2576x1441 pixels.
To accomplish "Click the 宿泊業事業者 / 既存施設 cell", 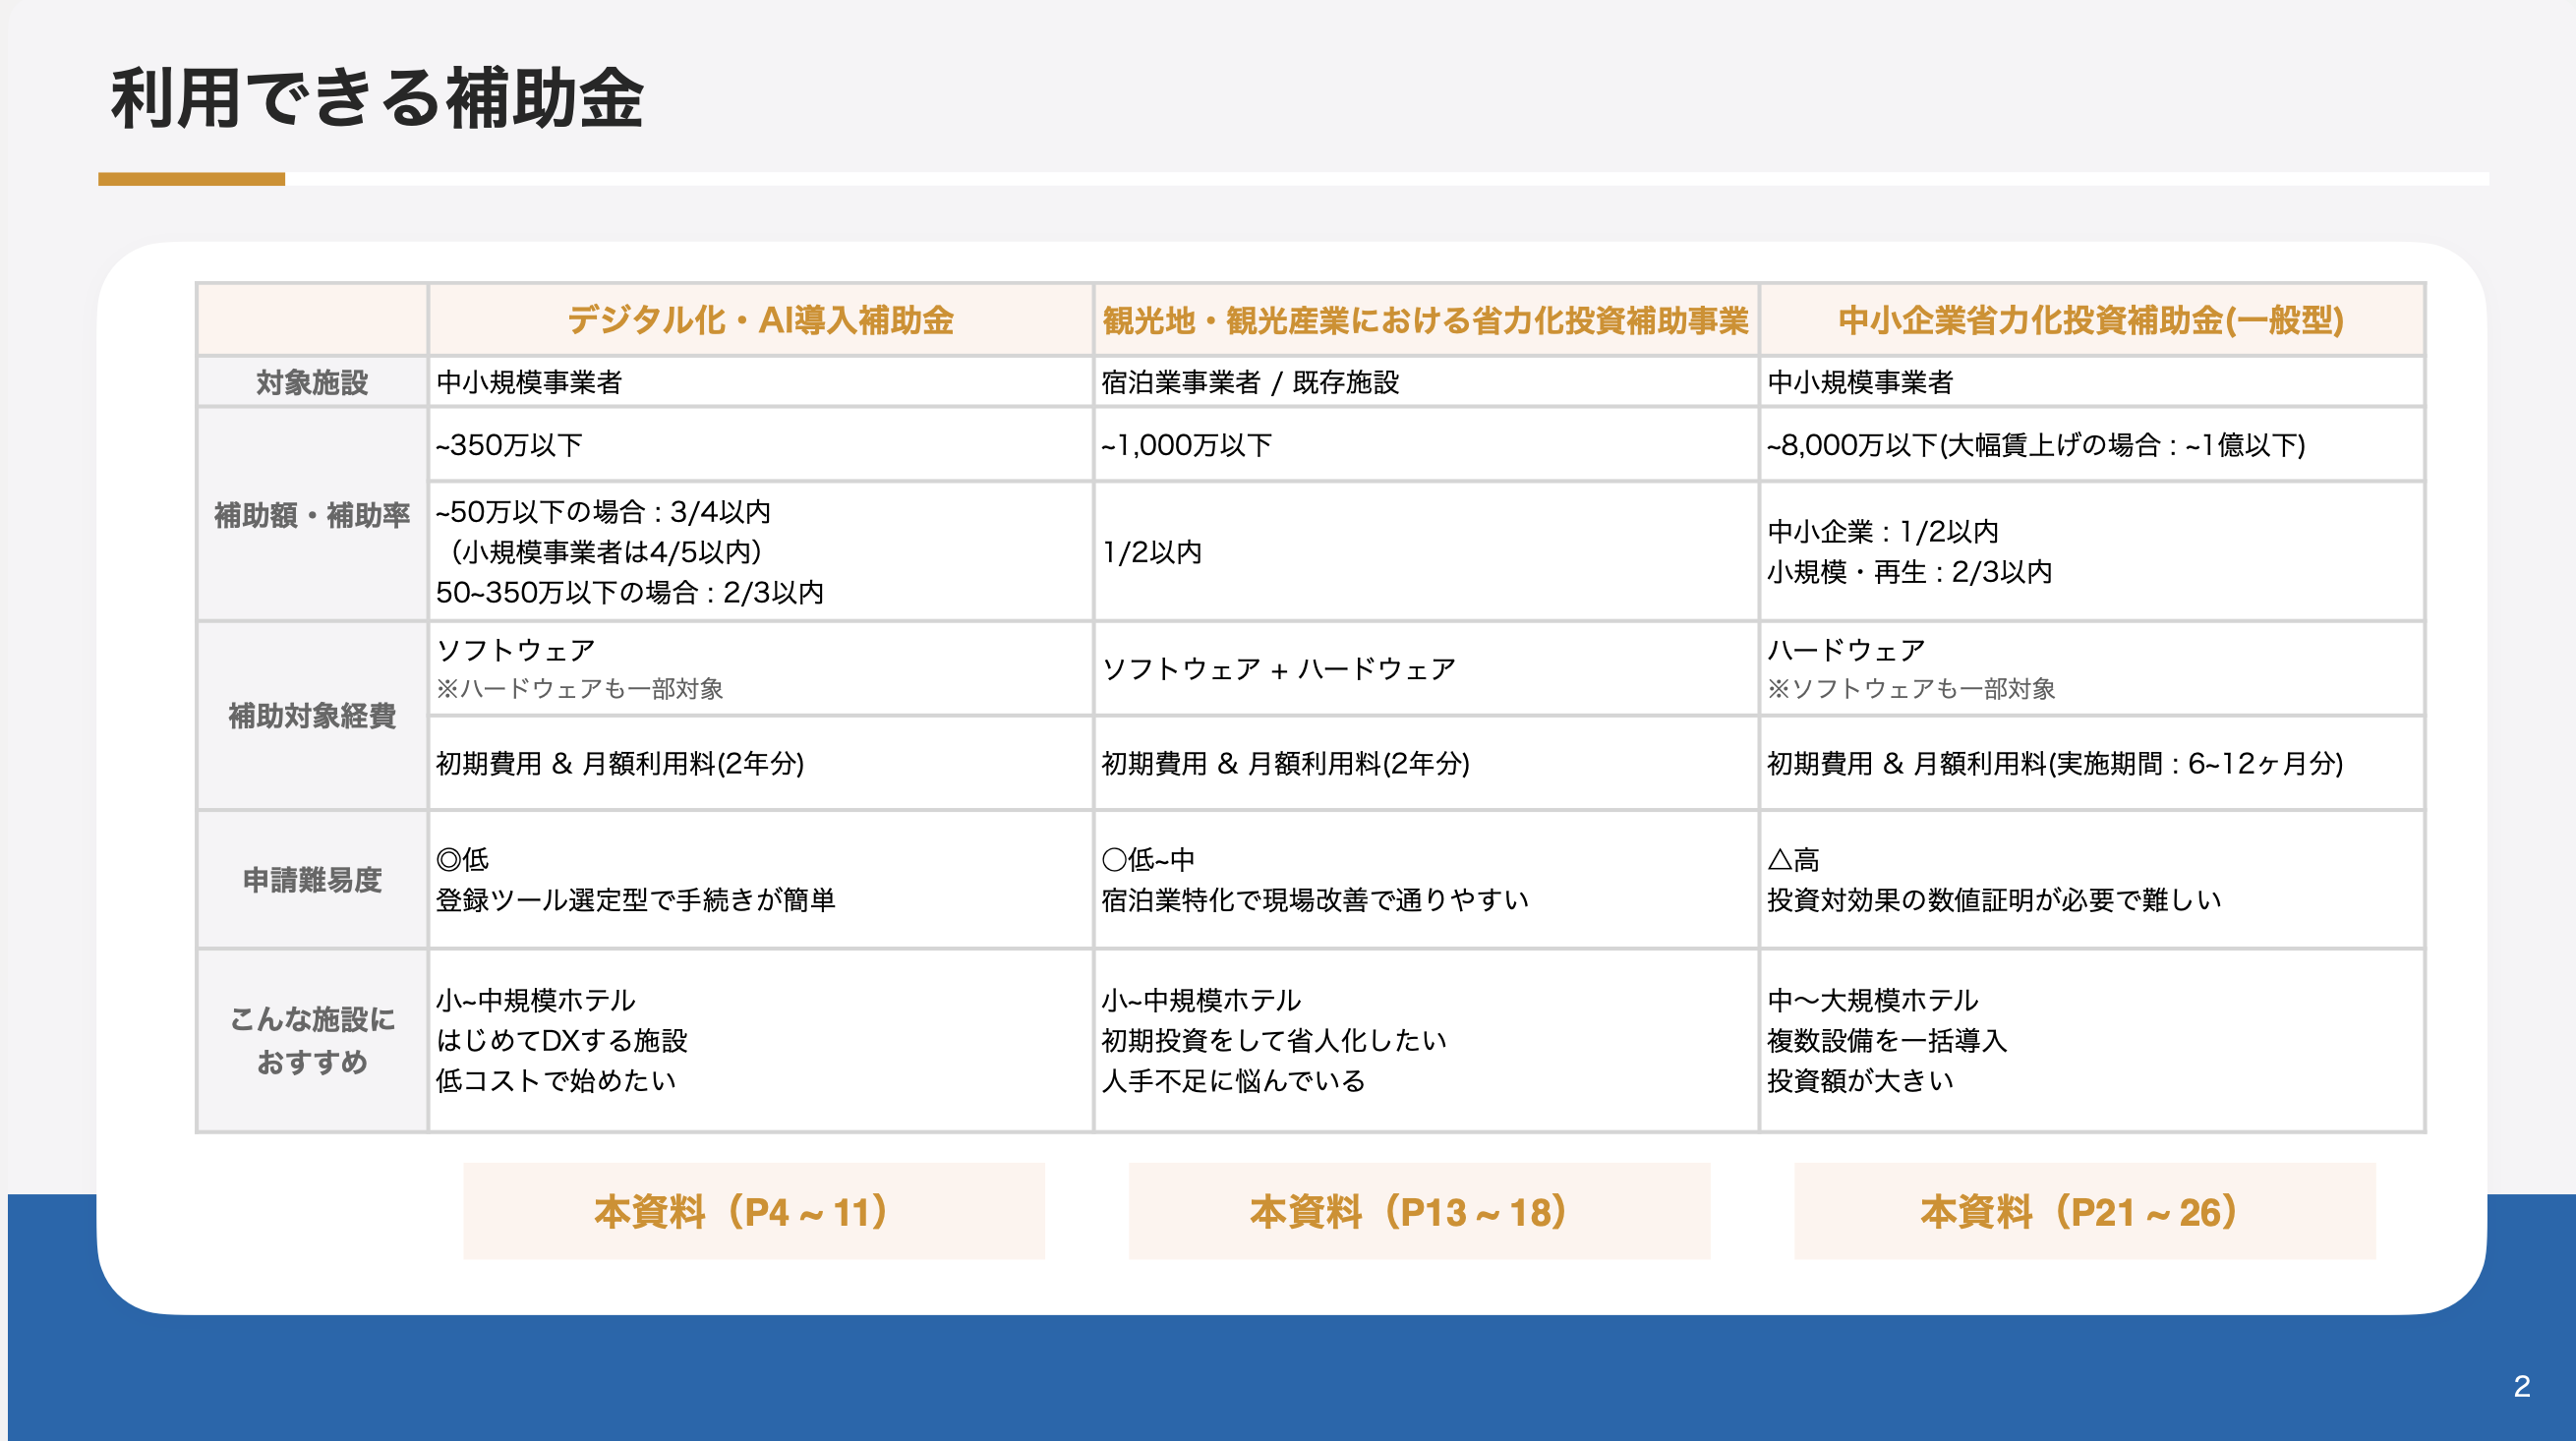I will 1249,382.
